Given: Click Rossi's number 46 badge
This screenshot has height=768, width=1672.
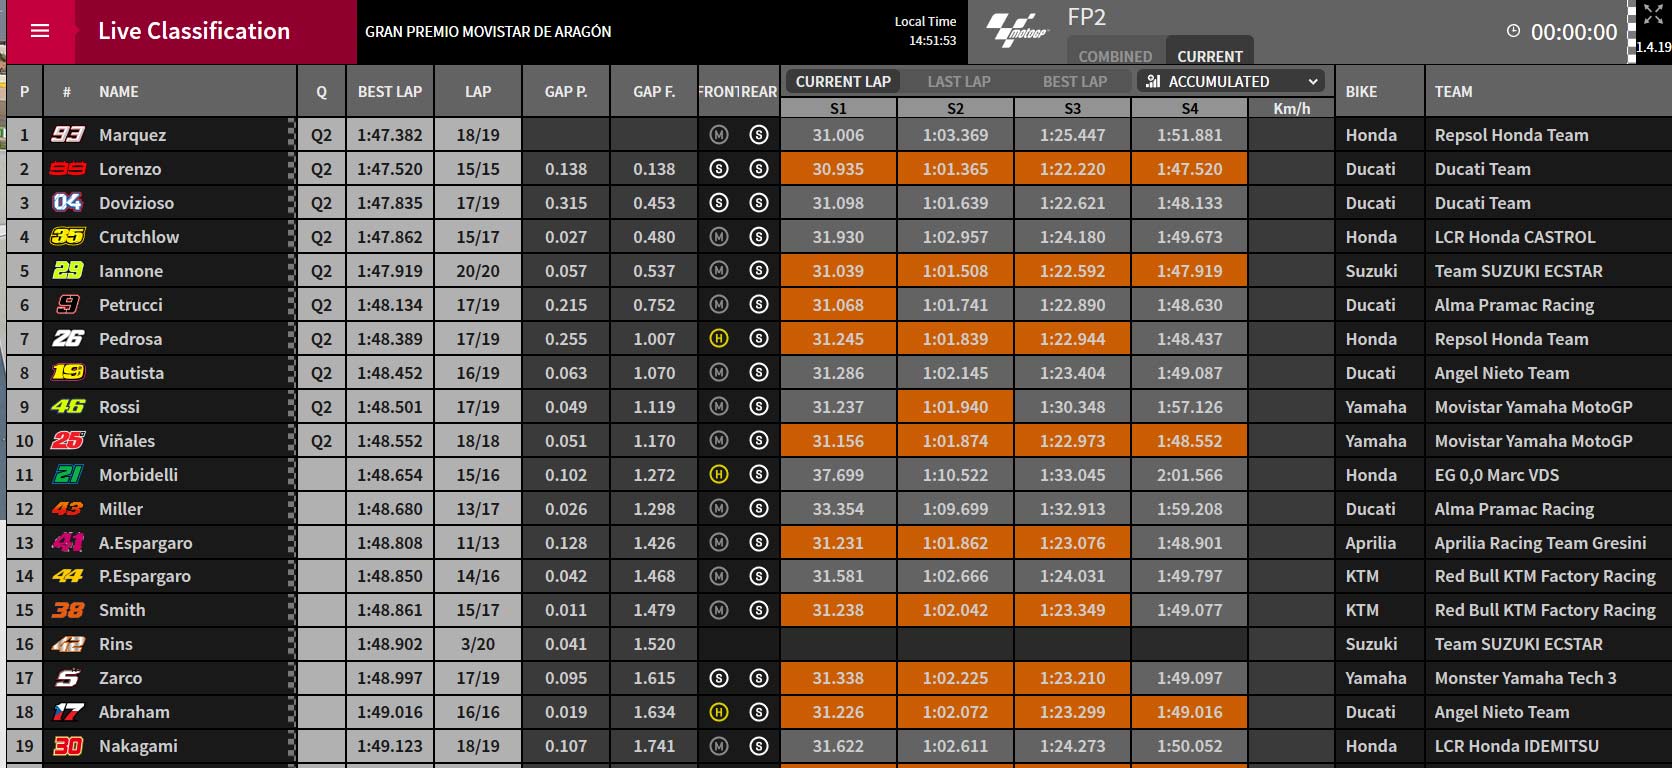Looking at the screenshot, I should pyautogui.click(x=68, y=406).
